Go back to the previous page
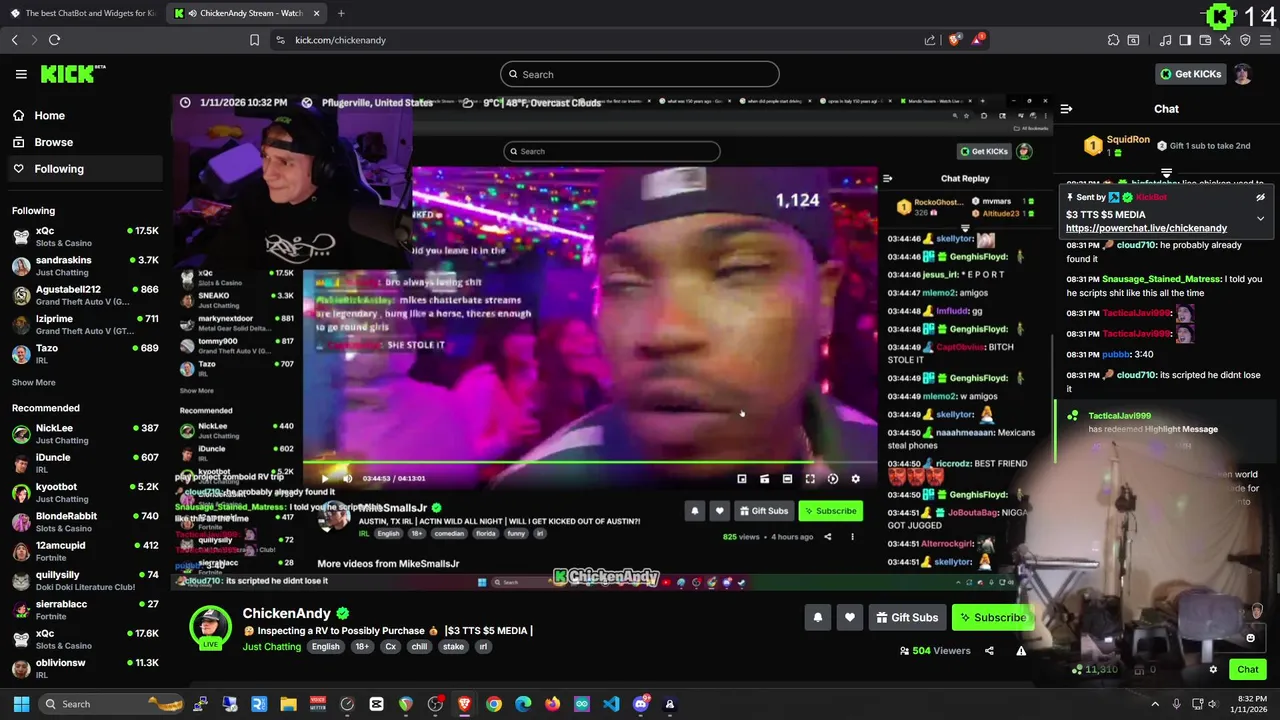This screenshot has width=1280, height=720. tap(14, 40)
